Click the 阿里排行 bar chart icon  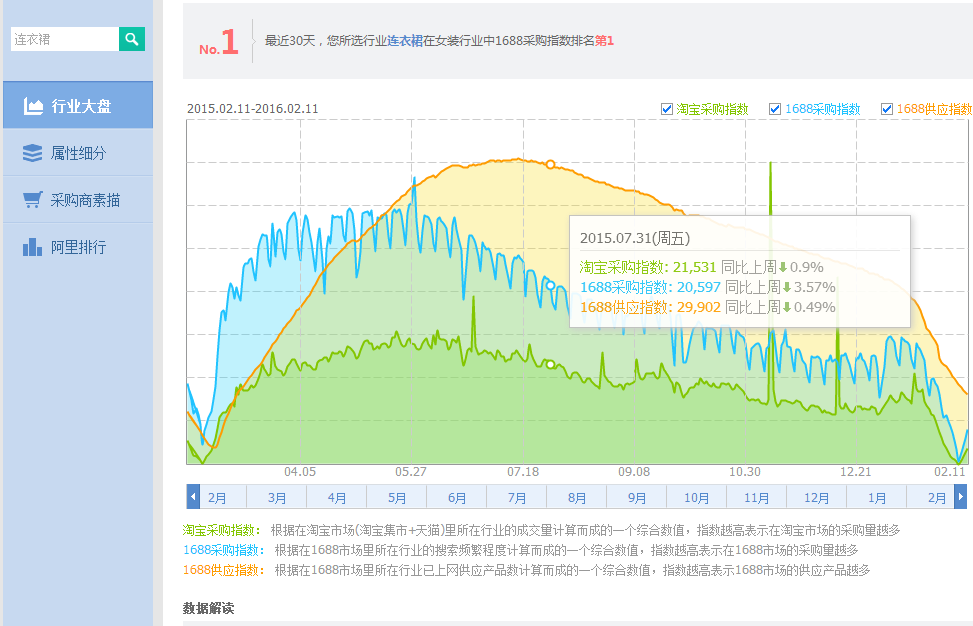pyautogui.click(x=33, y=247)
